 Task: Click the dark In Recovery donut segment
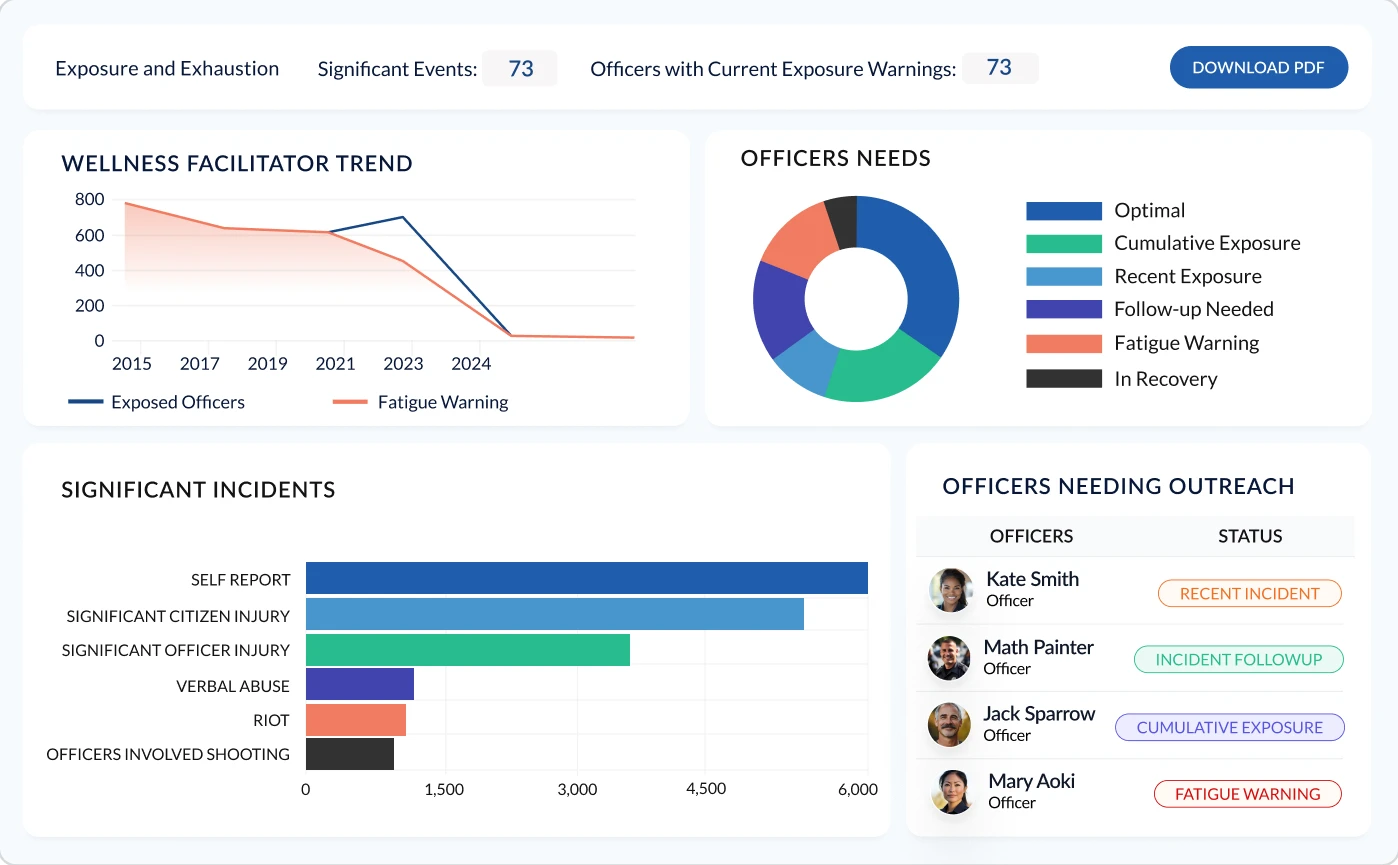pos(842,222)
